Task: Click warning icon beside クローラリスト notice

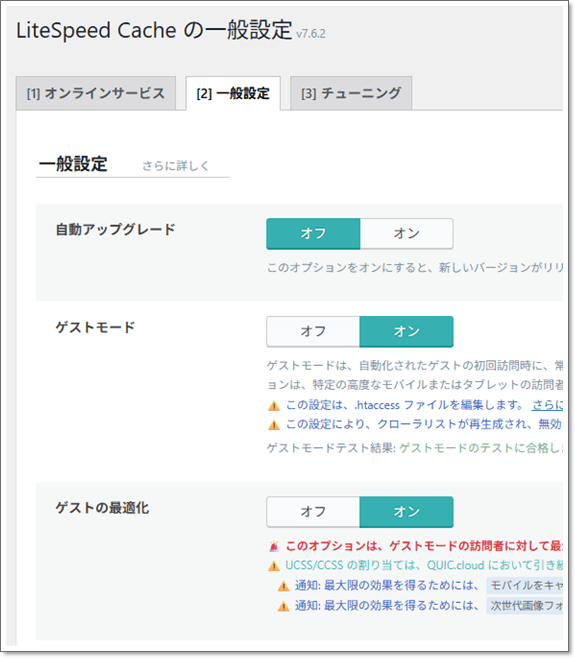Action: (274, 425)
